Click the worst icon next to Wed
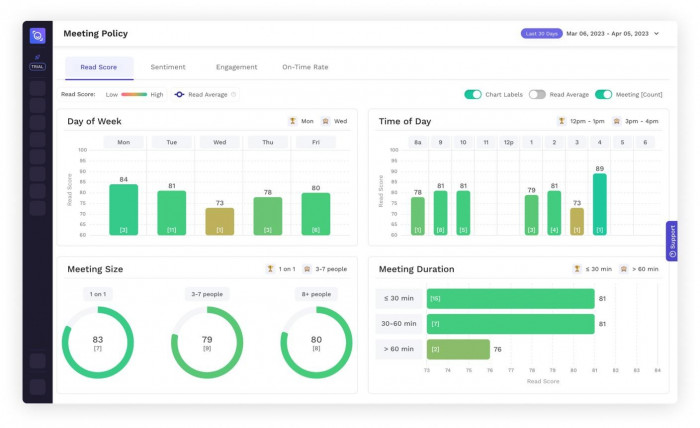Screen dimensions: 700x428 pyautogui.click(x=325, y=121)
